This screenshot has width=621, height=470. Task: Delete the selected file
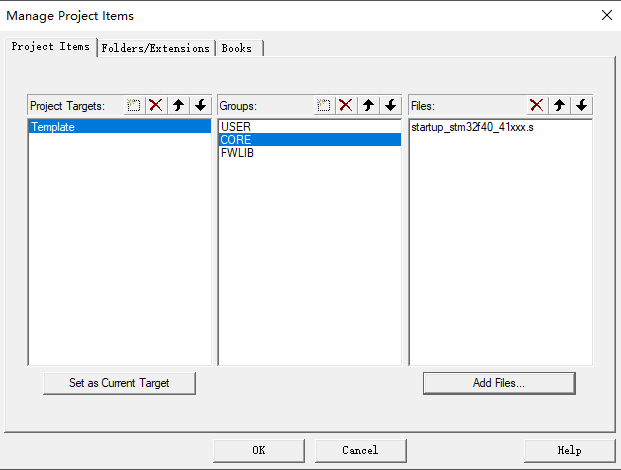coord(537,105)
